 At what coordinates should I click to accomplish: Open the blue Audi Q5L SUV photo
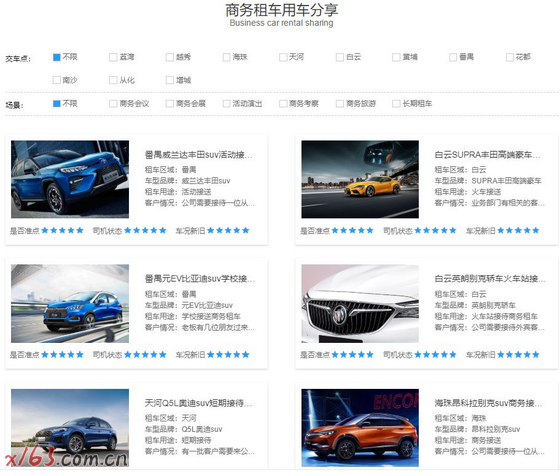coord(70,428)
